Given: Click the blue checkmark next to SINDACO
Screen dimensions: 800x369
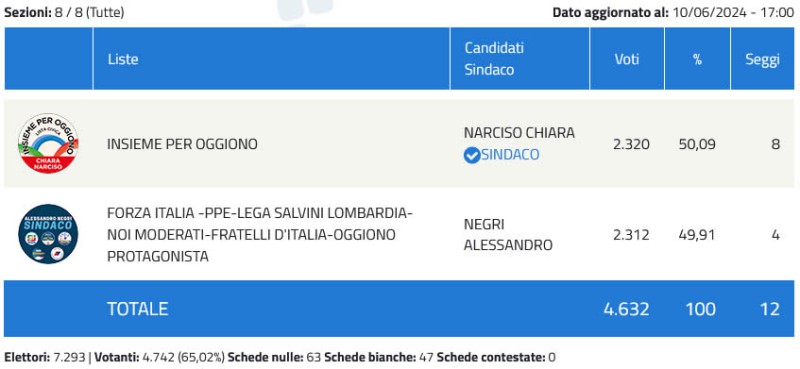Looking at the screenshot, I should click(x=472, y=155).
